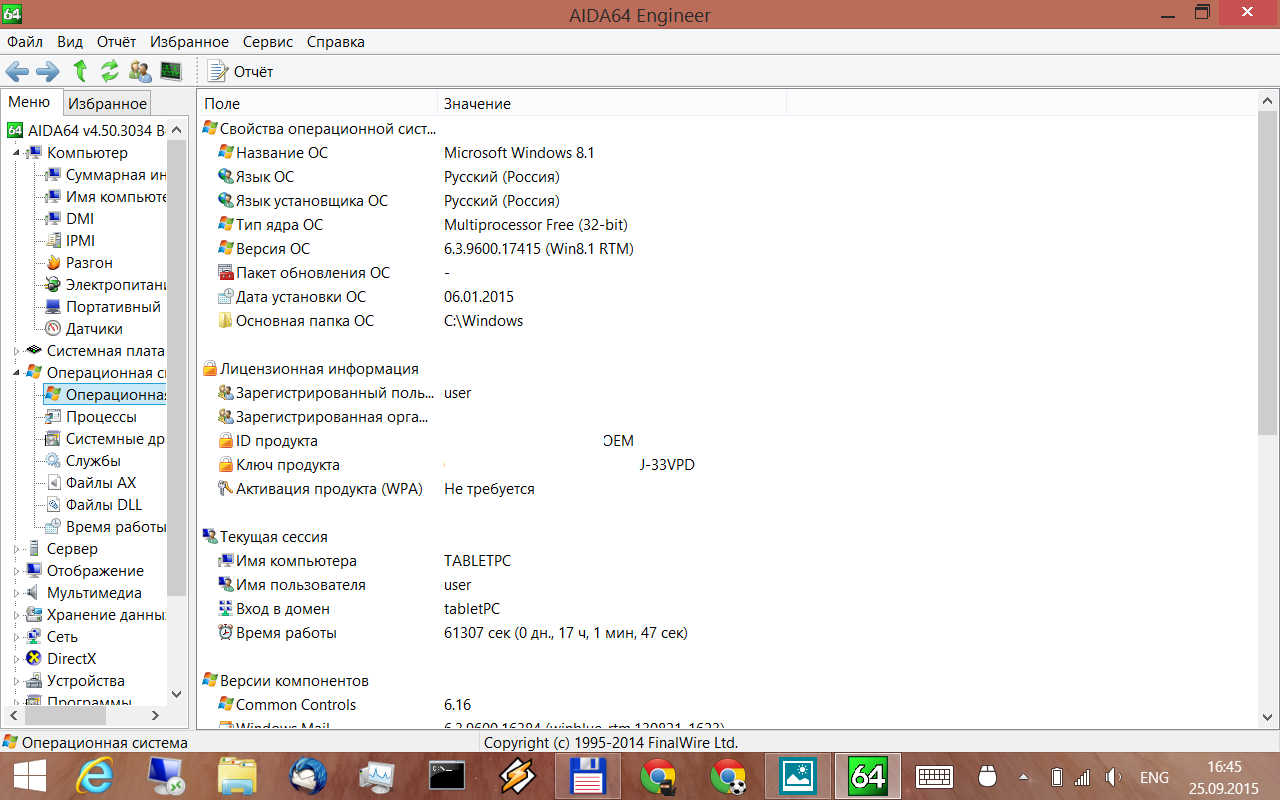Select the Название ОС row
This screenshot has width=1280, height=800.
(727, 153)
